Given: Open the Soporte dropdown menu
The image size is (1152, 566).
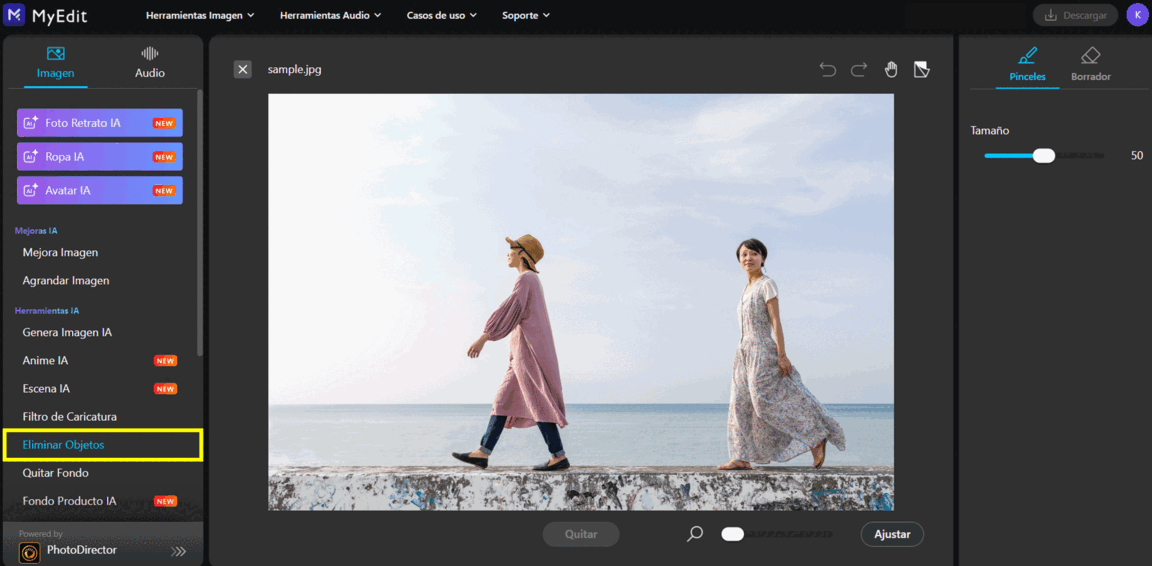Looking at the screenshot, I should 526,15.
